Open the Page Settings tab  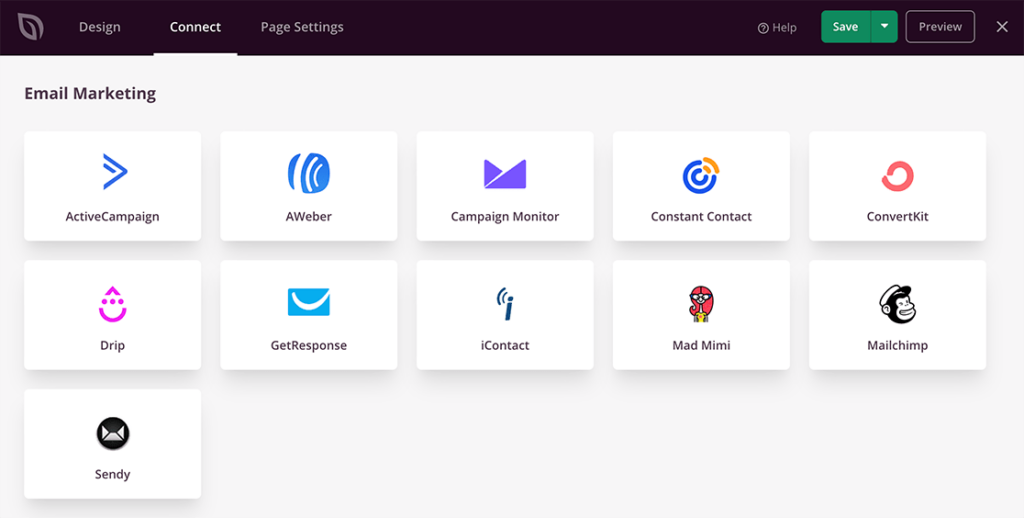point(302,27)
